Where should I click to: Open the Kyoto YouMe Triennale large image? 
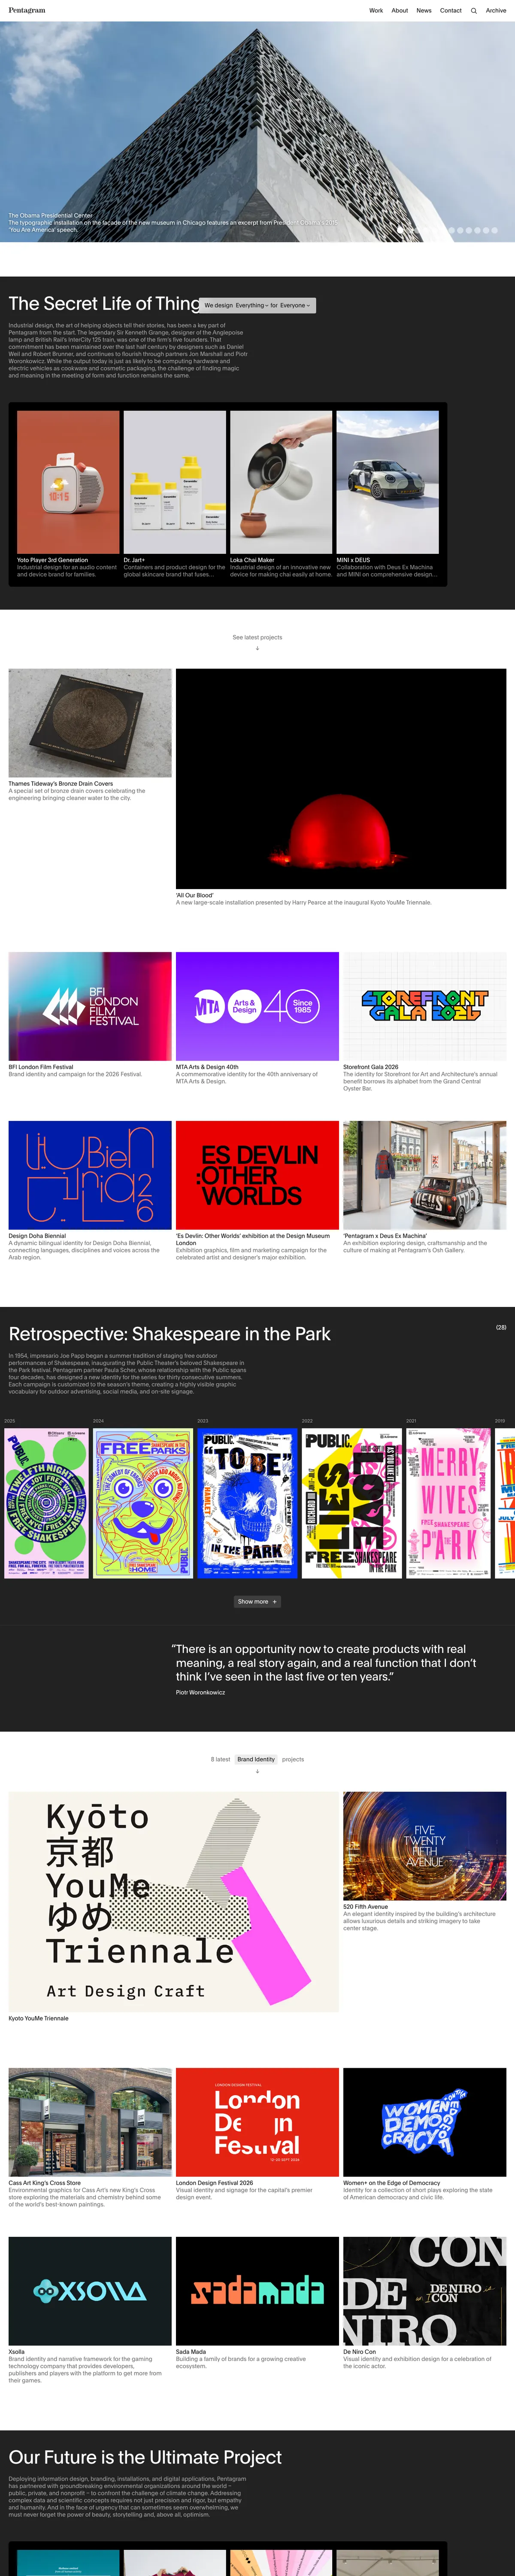coord(174,1901)
